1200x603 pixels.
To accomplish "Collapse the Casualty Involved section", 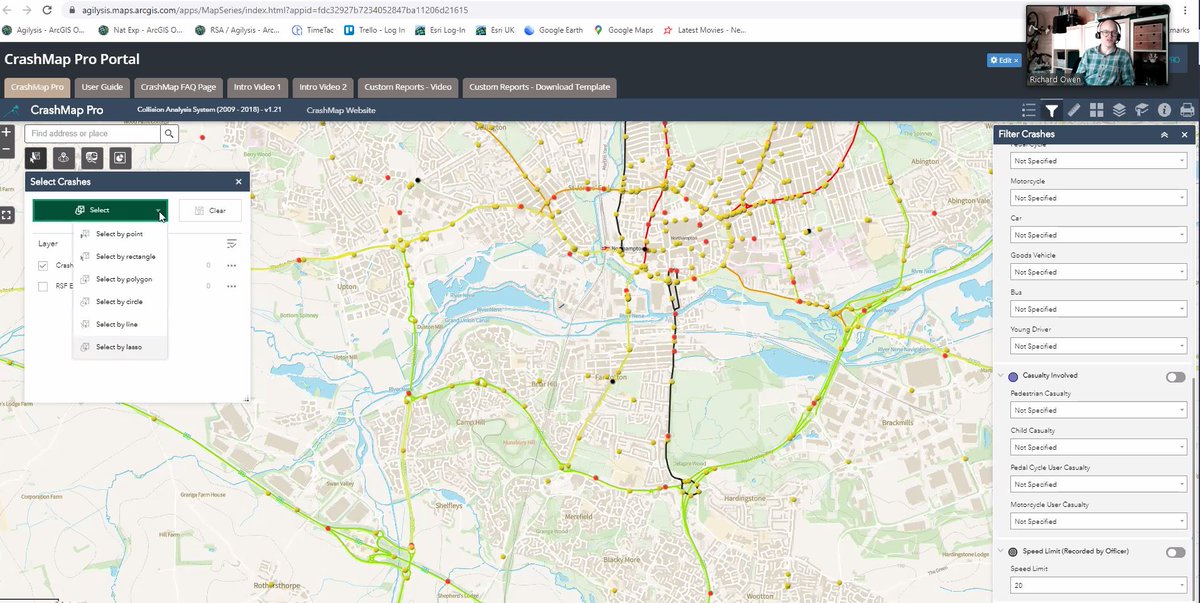I will coord(1001,375).
